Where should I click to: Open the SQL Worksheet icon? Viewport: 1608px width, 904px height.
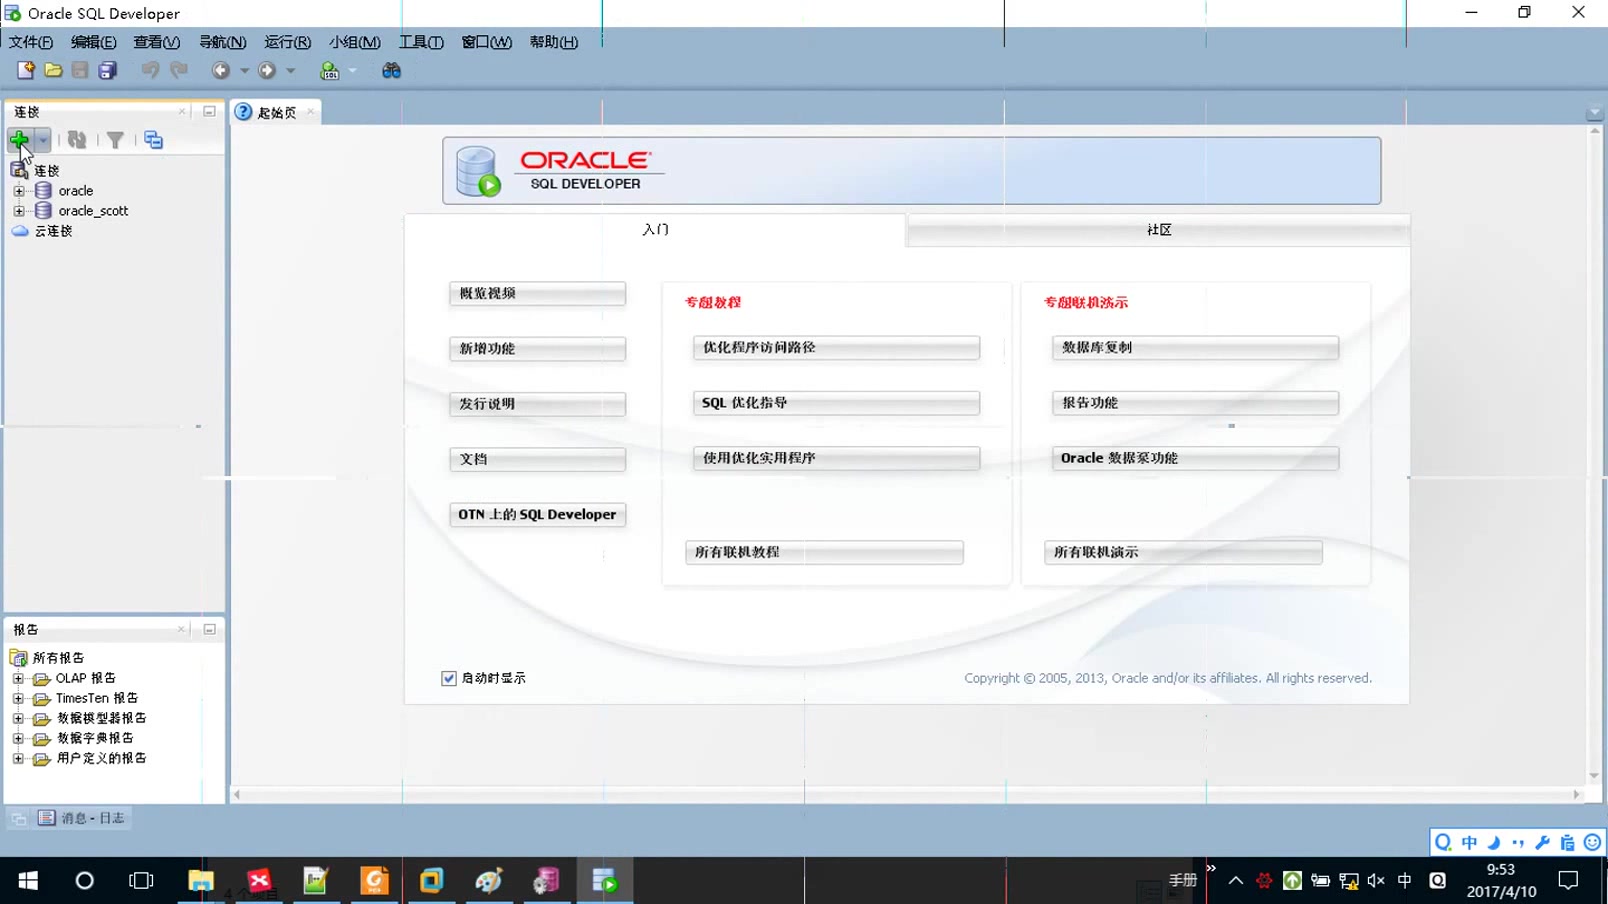(x=329, y=70)
